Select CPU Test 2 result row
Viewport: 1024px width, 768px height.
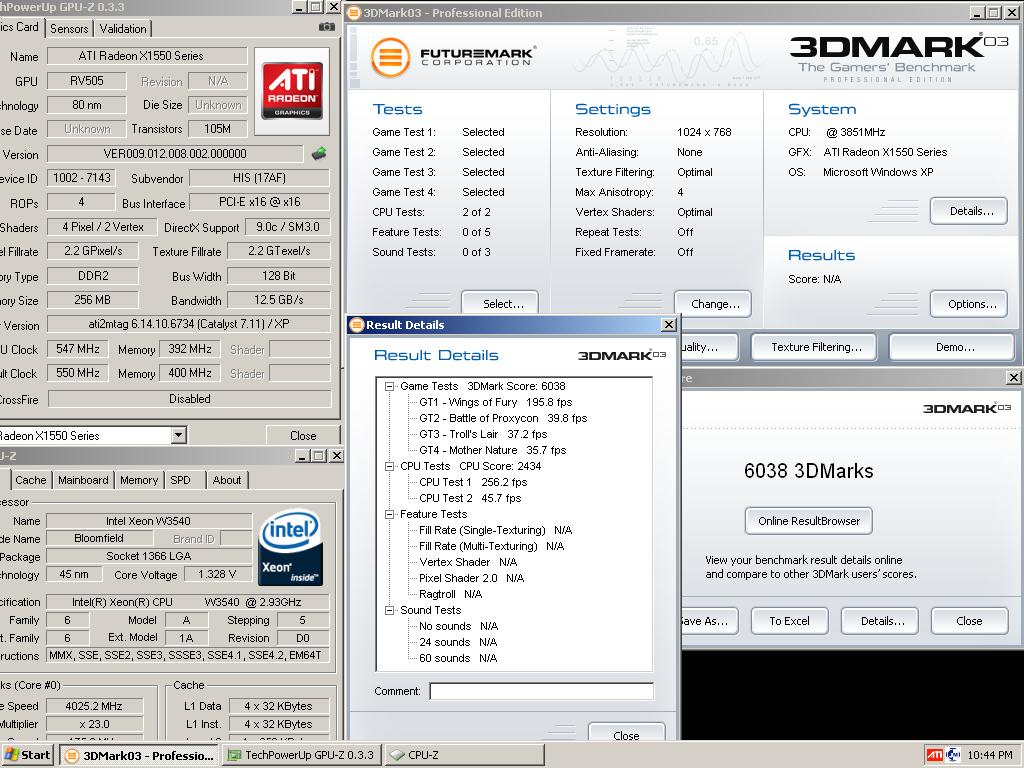pyautogui.click(x=470, y=498)
